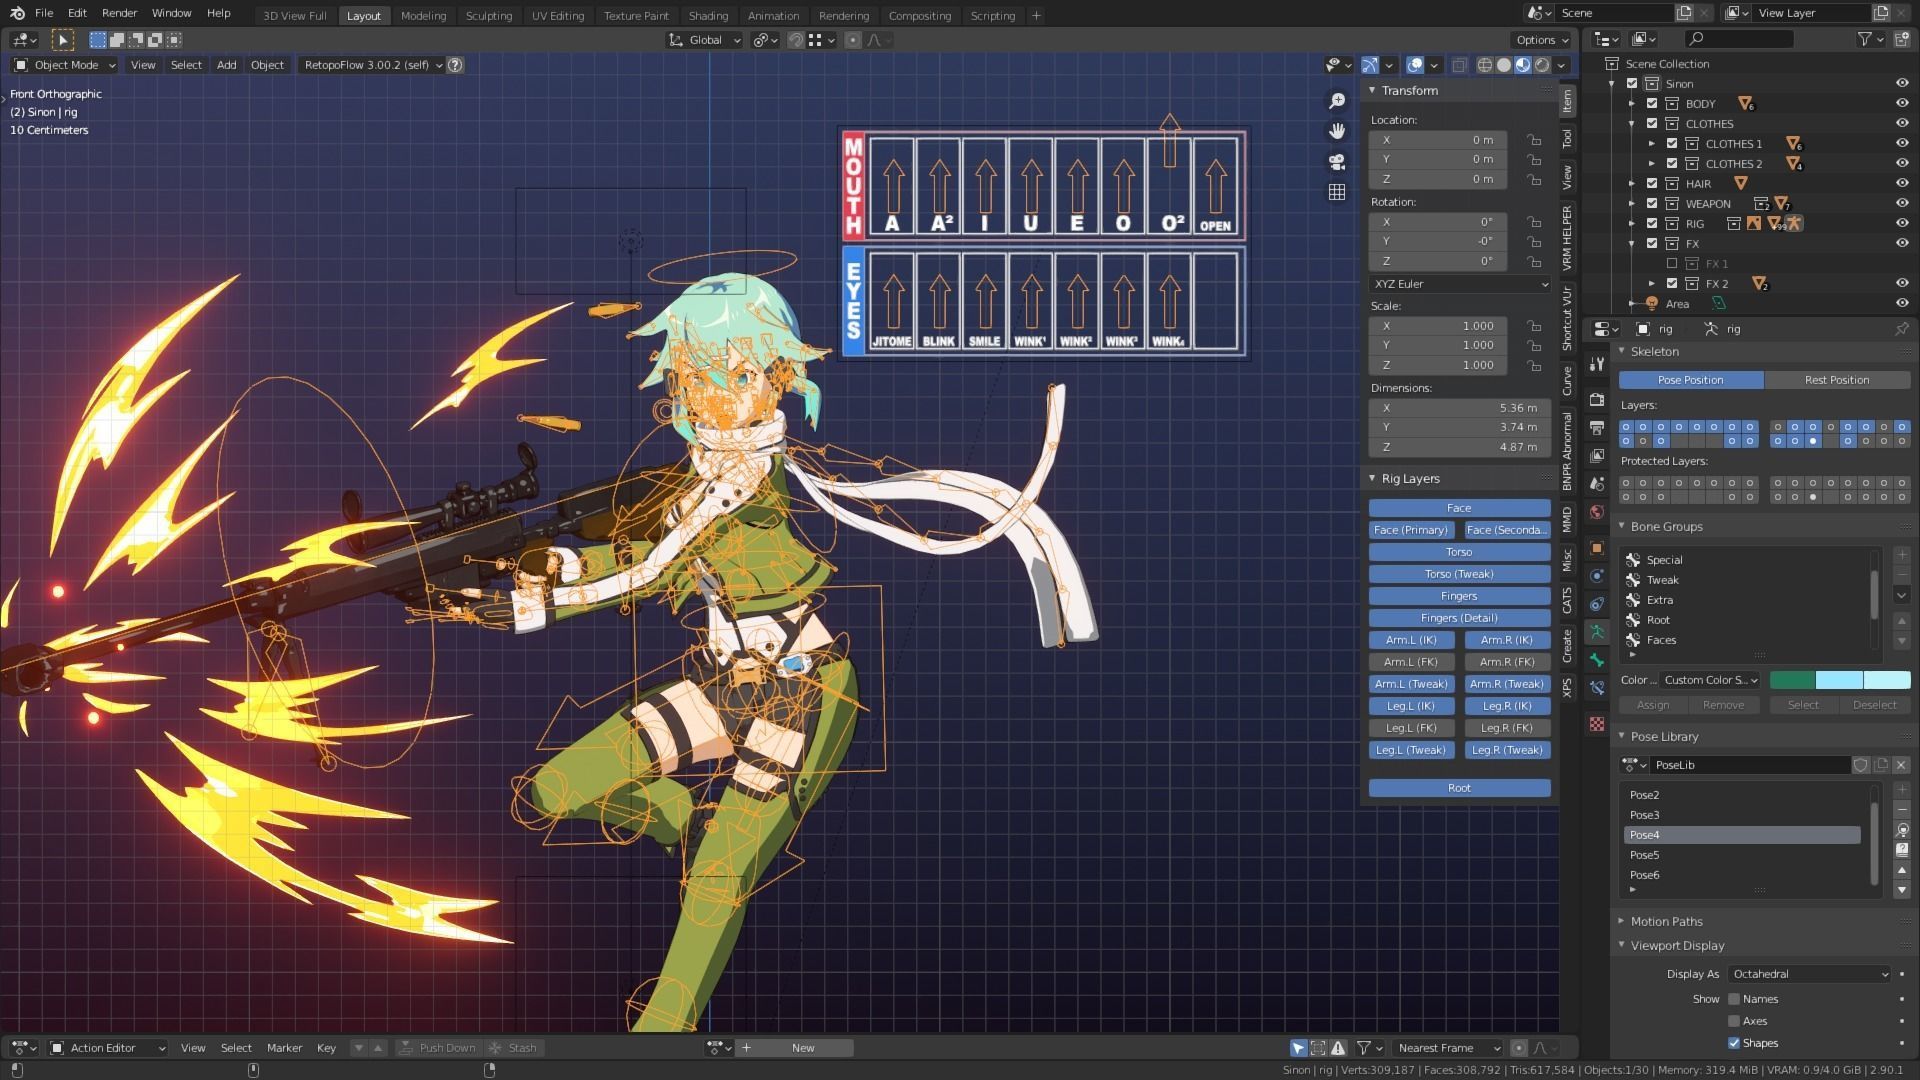Expand the Motion Paths panel

point(1666,922)
